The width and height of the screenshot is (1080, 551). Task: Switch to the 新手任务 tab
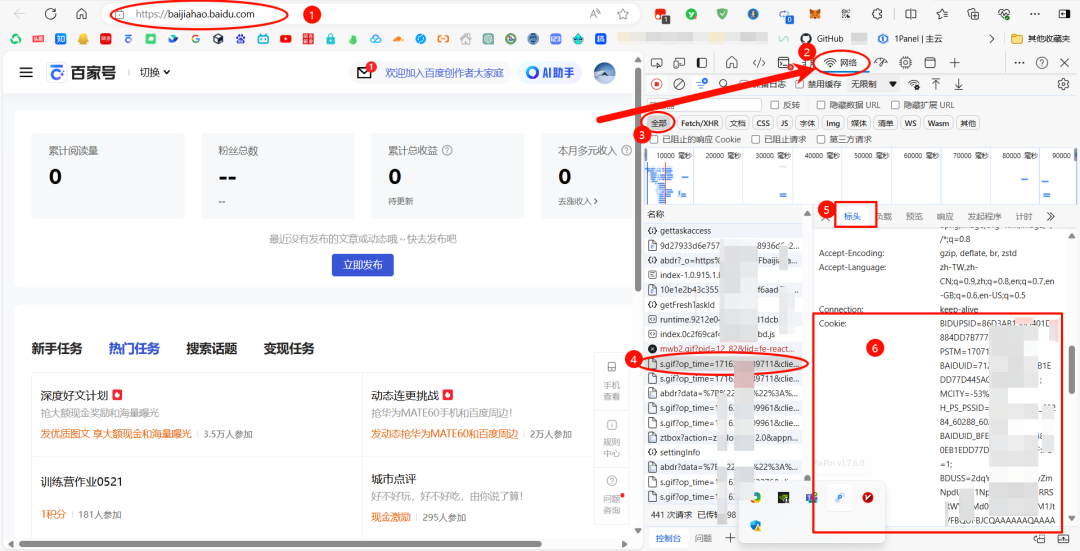tap(56, 349)
